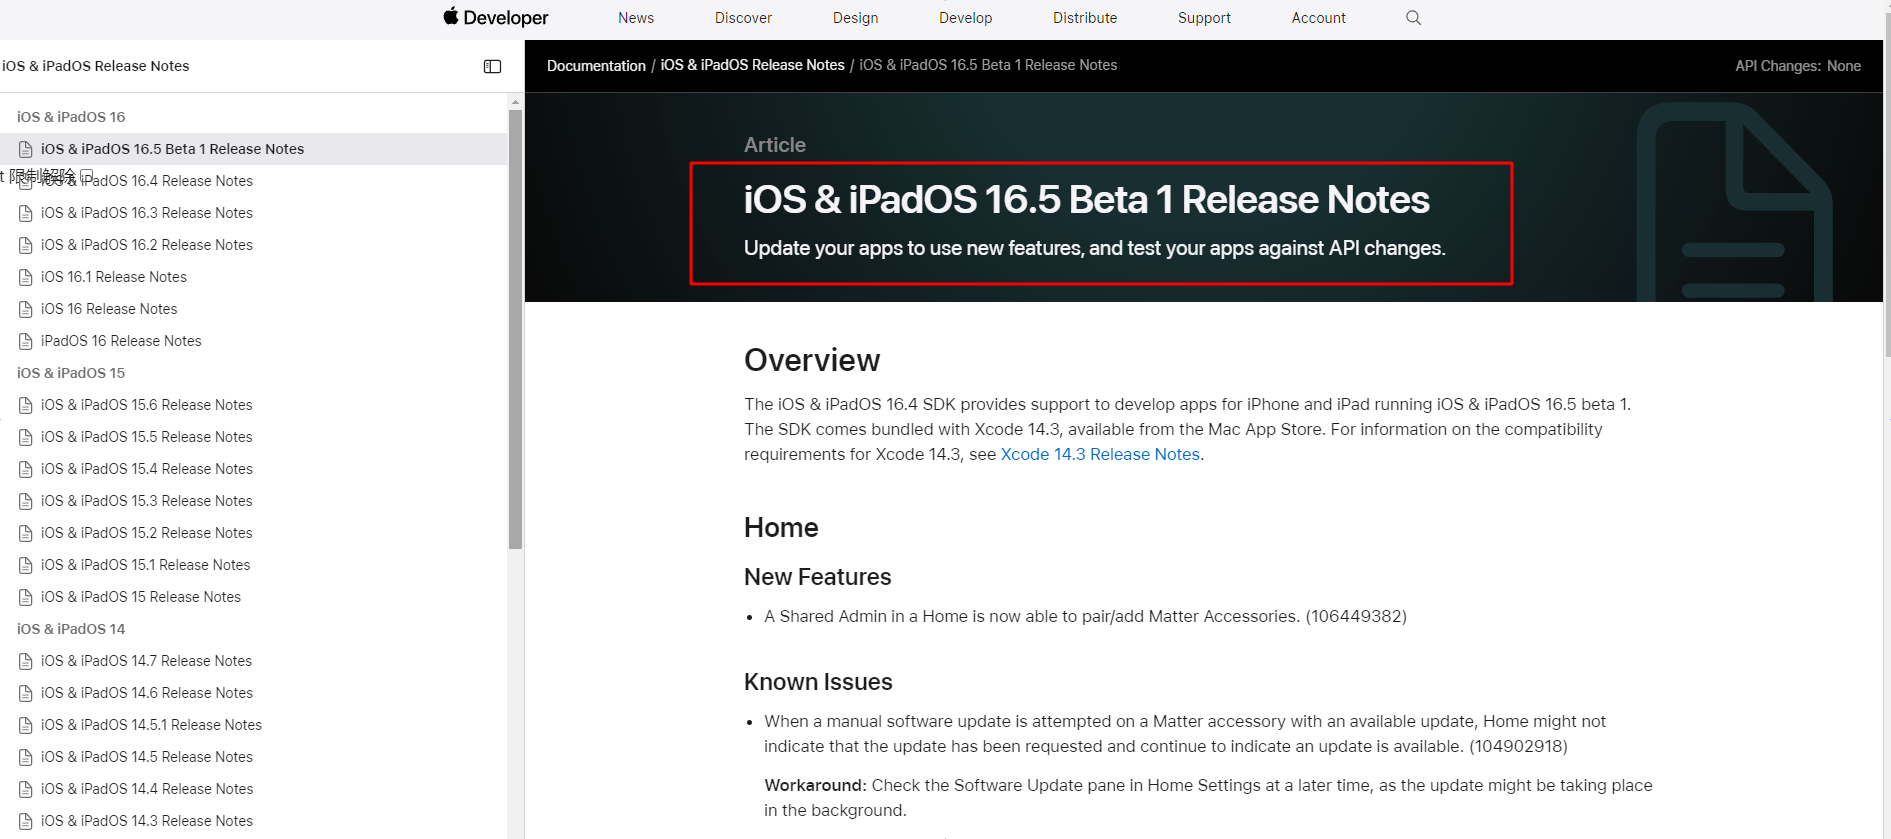The image size is (1891, 839).
Task: Open iOS & iPadOS 15.2 Release Notes
Action: coord(147,533)
